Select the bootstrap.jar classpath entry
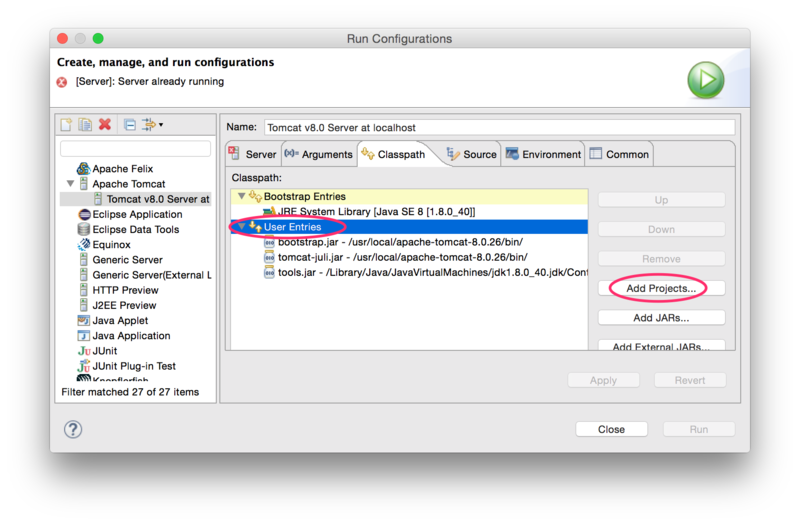Image resolution: width=800 pixels, height=524 pixels. (x=409, y=242)
